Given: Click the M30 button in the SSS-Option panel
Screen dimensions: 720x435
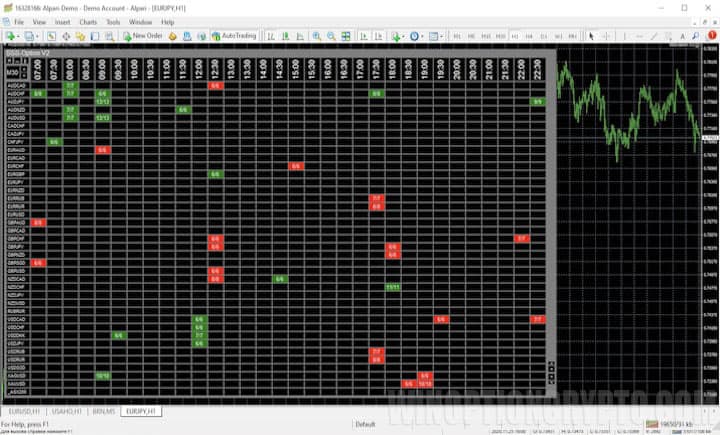Looking at the screenshot, I should click(x=12, y=72).
